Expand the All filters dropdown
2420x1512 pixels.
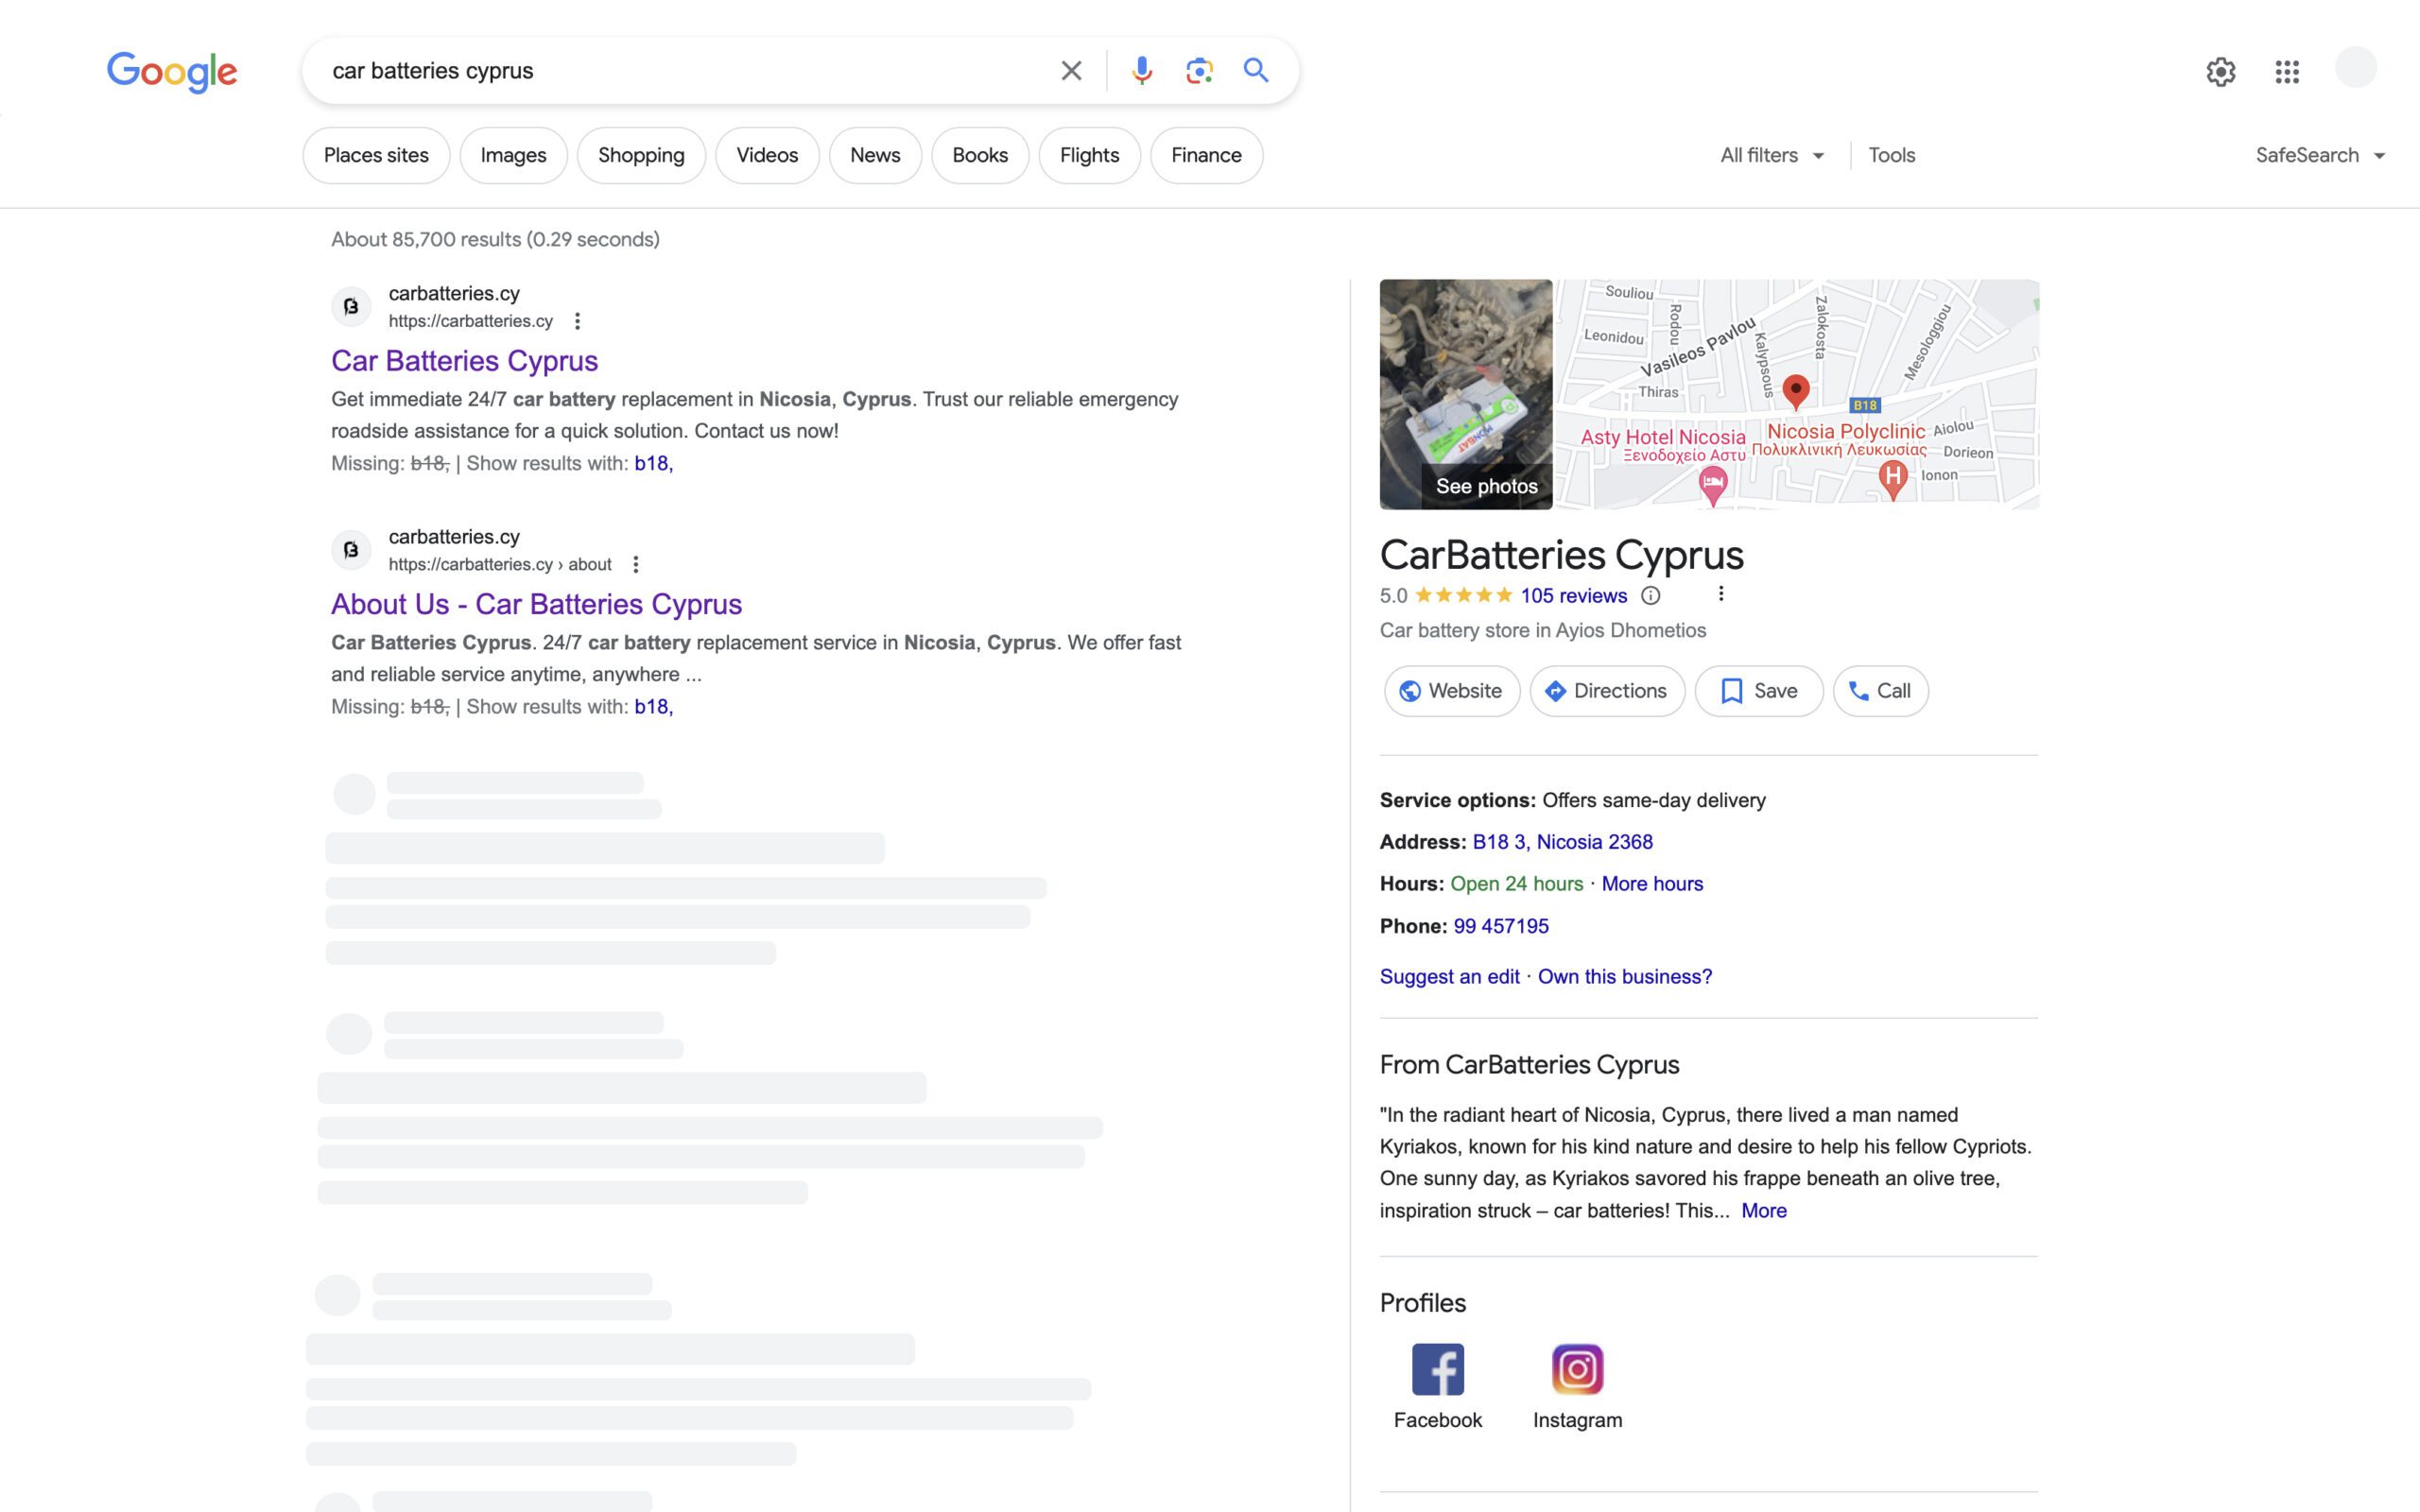coord(1770,155)
